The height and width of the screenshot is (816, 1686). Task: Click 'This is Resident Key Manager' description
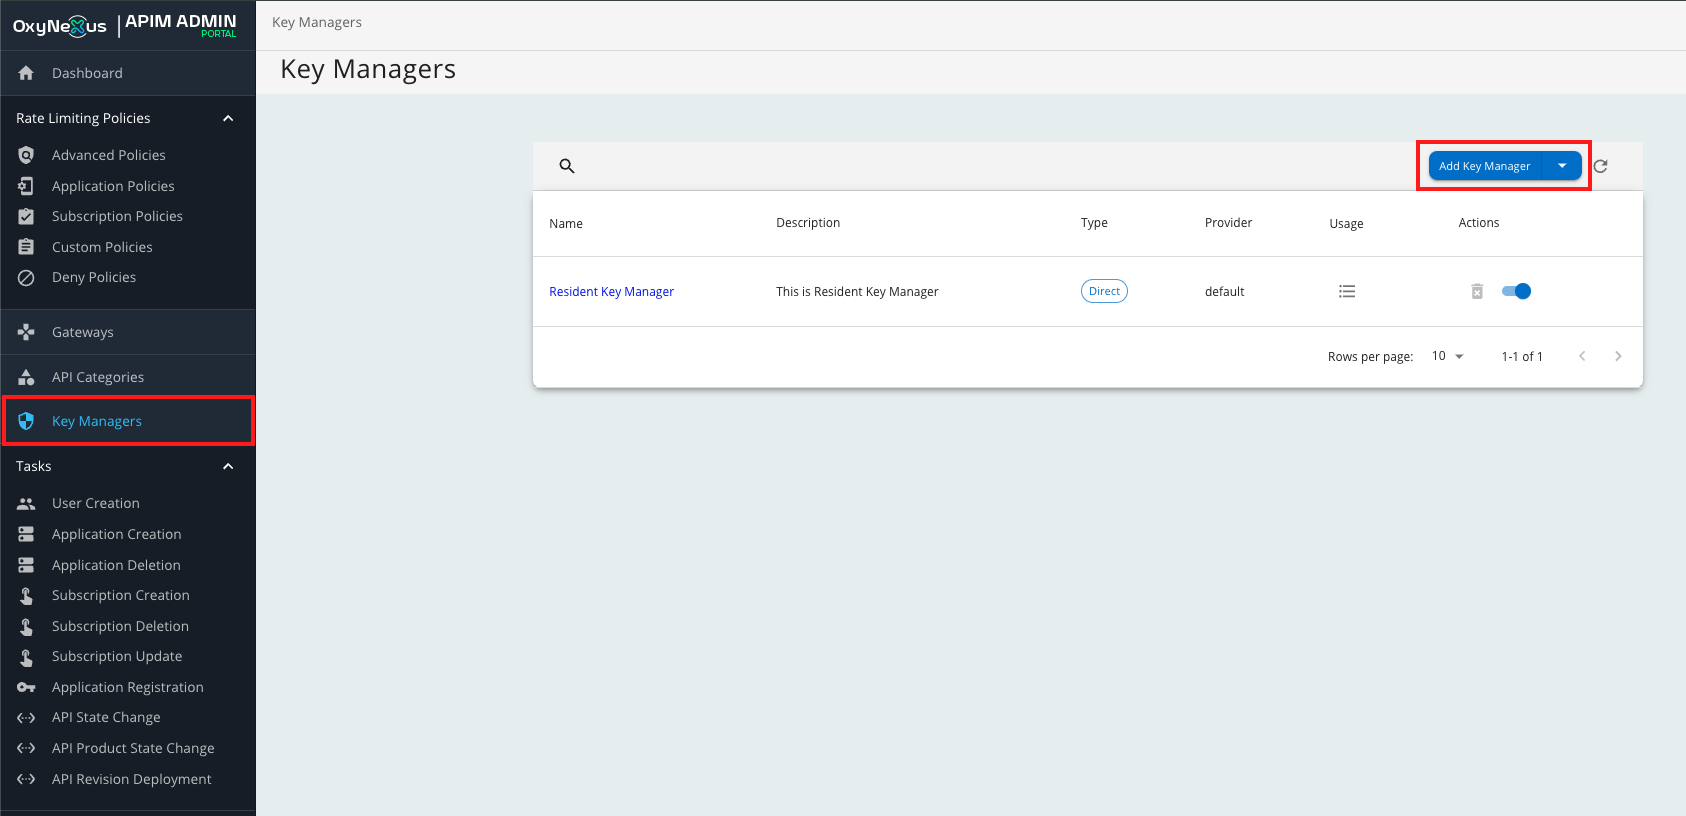[857, 291]
